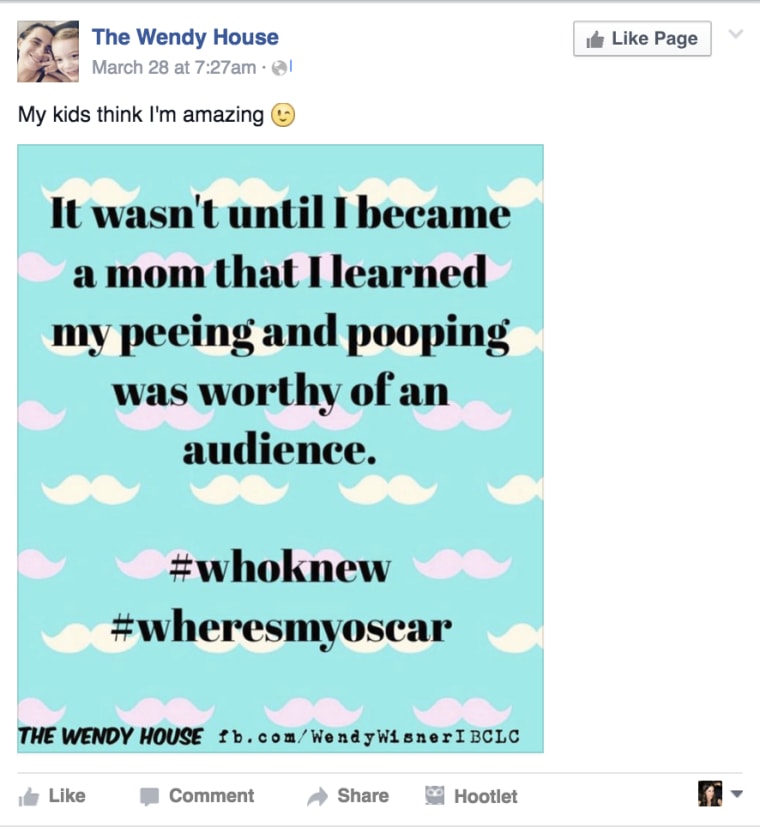Click the Comment speech bubble icon

pyautogui.click(x=149, y=796)
